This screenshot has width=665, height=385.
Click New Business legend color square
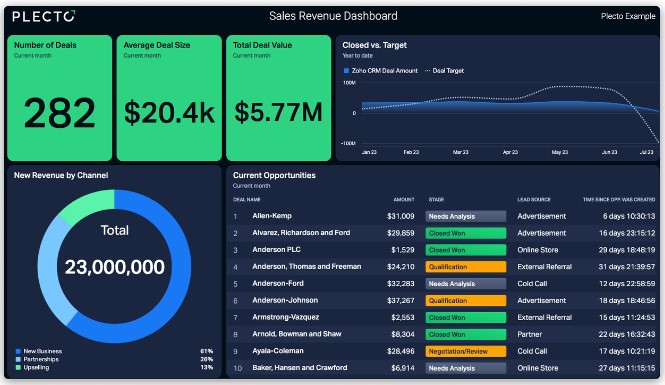pos(18,351)
